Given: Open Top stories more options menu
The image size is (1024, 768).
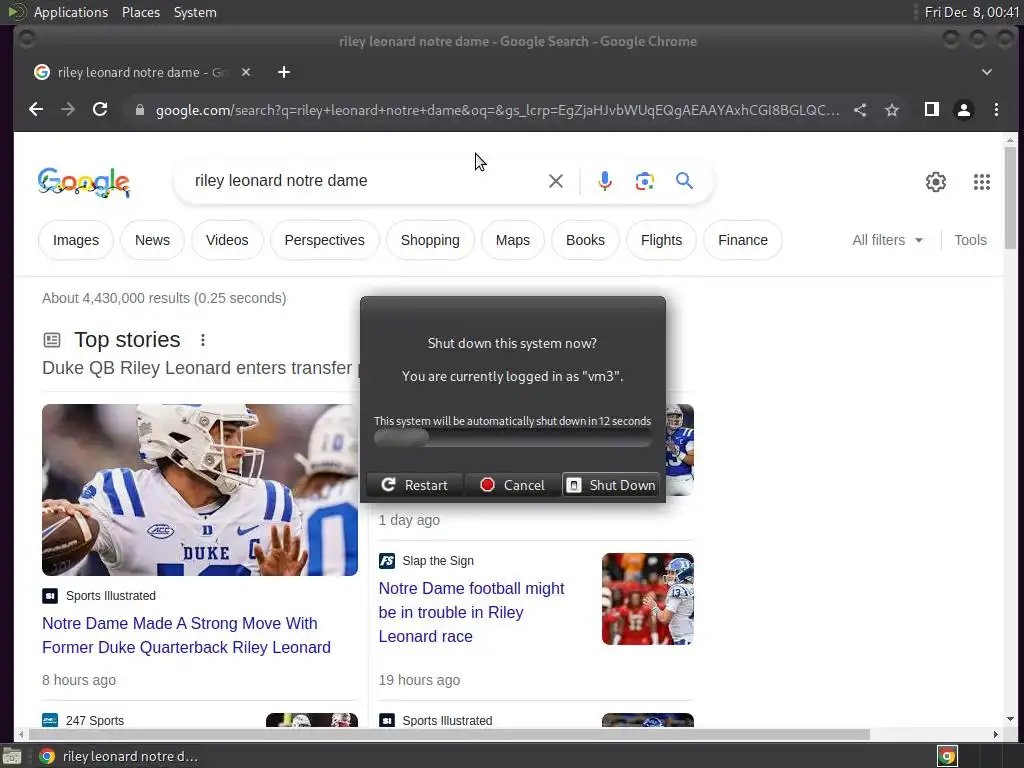Looking at the screenshot, I should point(203,340).
